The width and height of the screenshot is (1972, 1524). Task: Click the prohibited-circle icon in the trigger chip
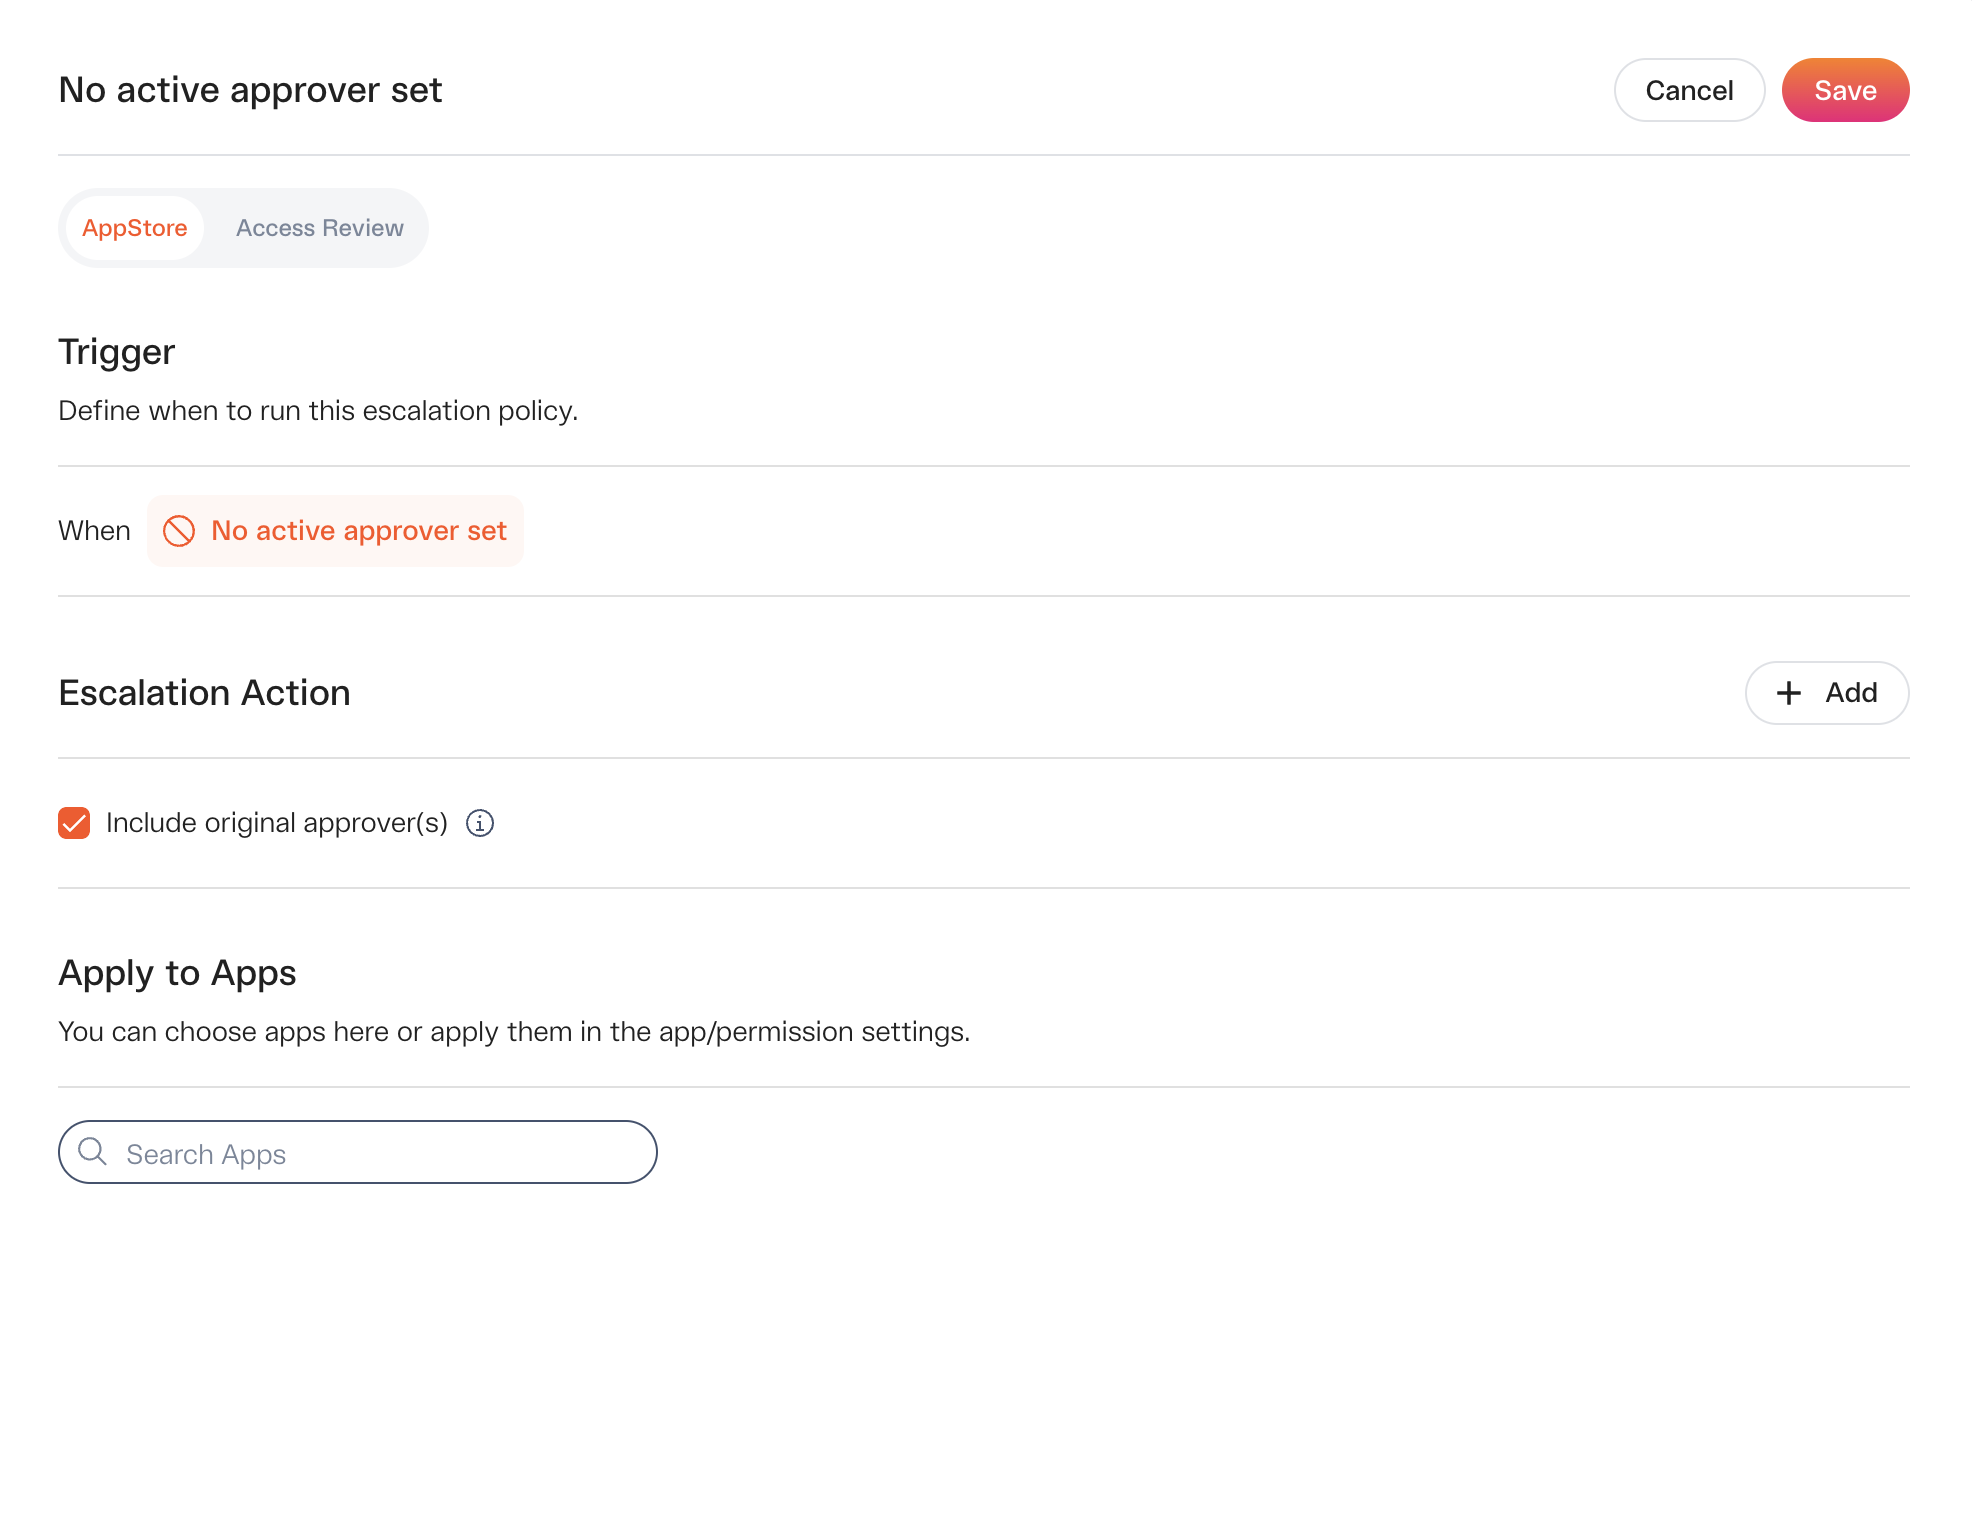coord(179,531)
